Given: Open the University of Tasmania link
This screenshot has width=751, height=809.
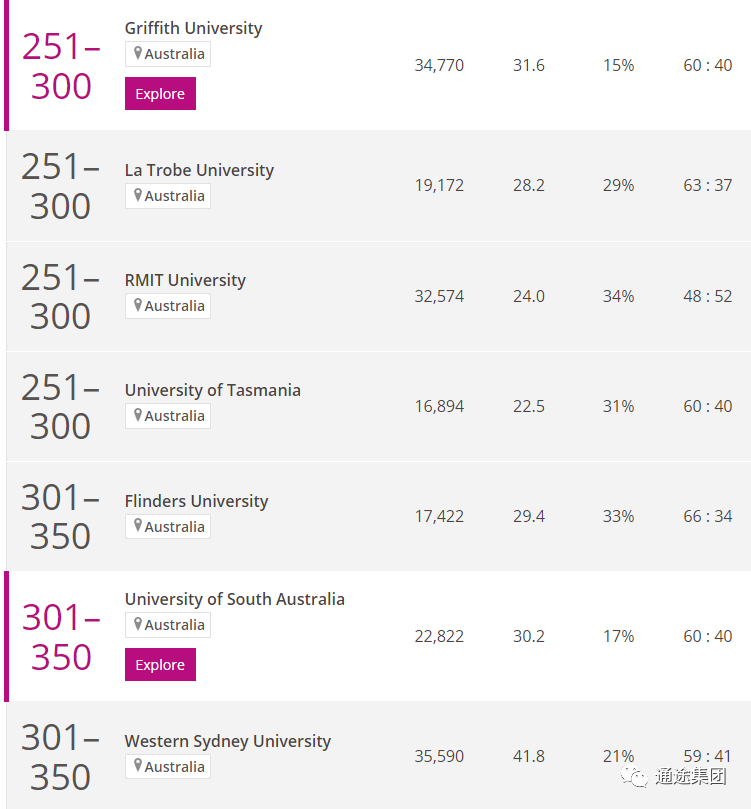Looking at the screenshot, I should coord(213,390).
